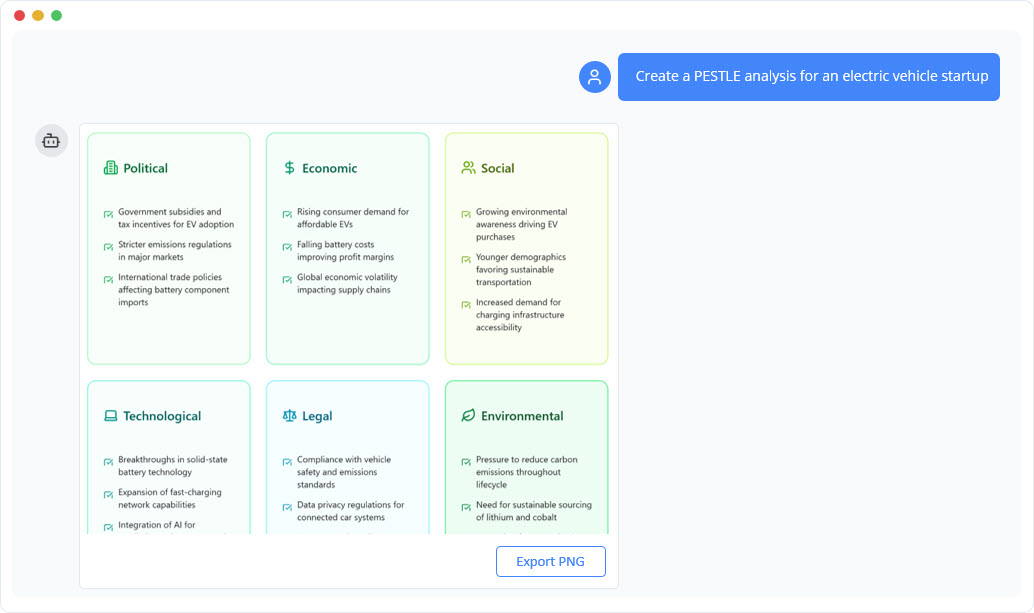This screenshot has width=1034, height=613.
Task: Toggle the Pressure to reduce carbon checkbox
Action: [x=466, y=461]
